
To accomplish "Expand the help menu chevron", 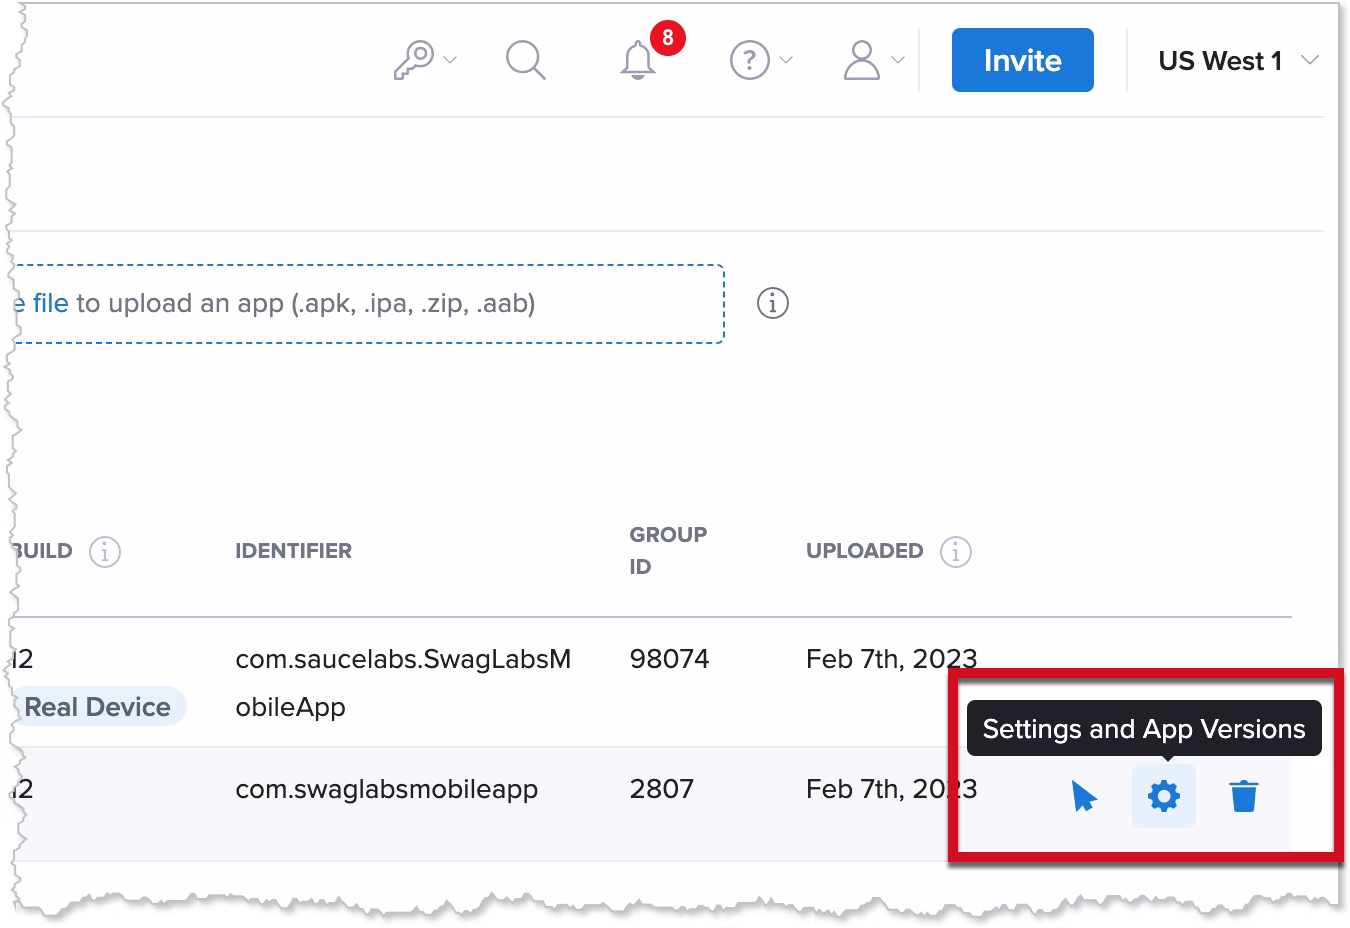I will tap(786, 60).
